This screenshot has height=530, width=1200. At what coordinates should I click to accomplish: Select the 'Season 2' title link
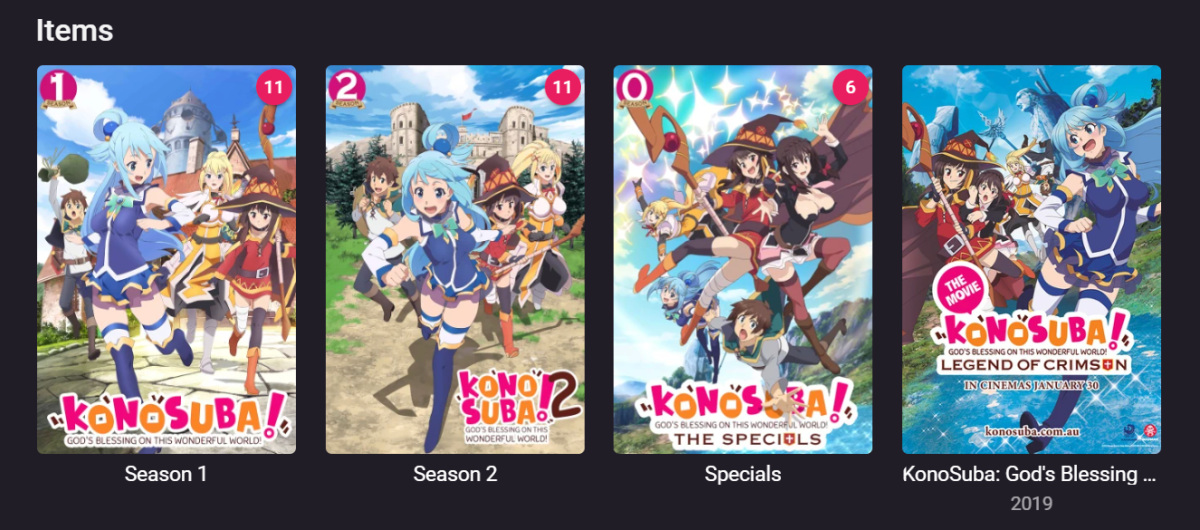pos(455,474)
